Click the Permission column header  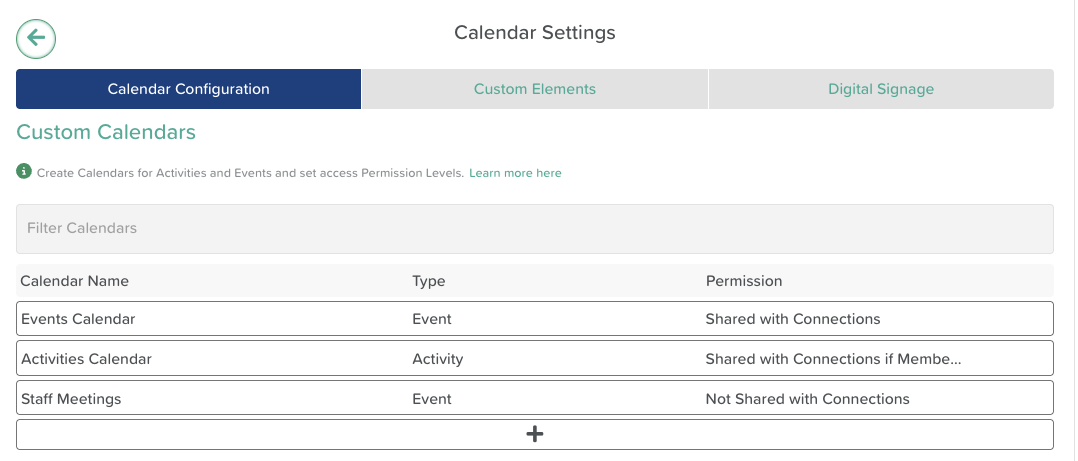pyautogui.click(x=743, y=281)
